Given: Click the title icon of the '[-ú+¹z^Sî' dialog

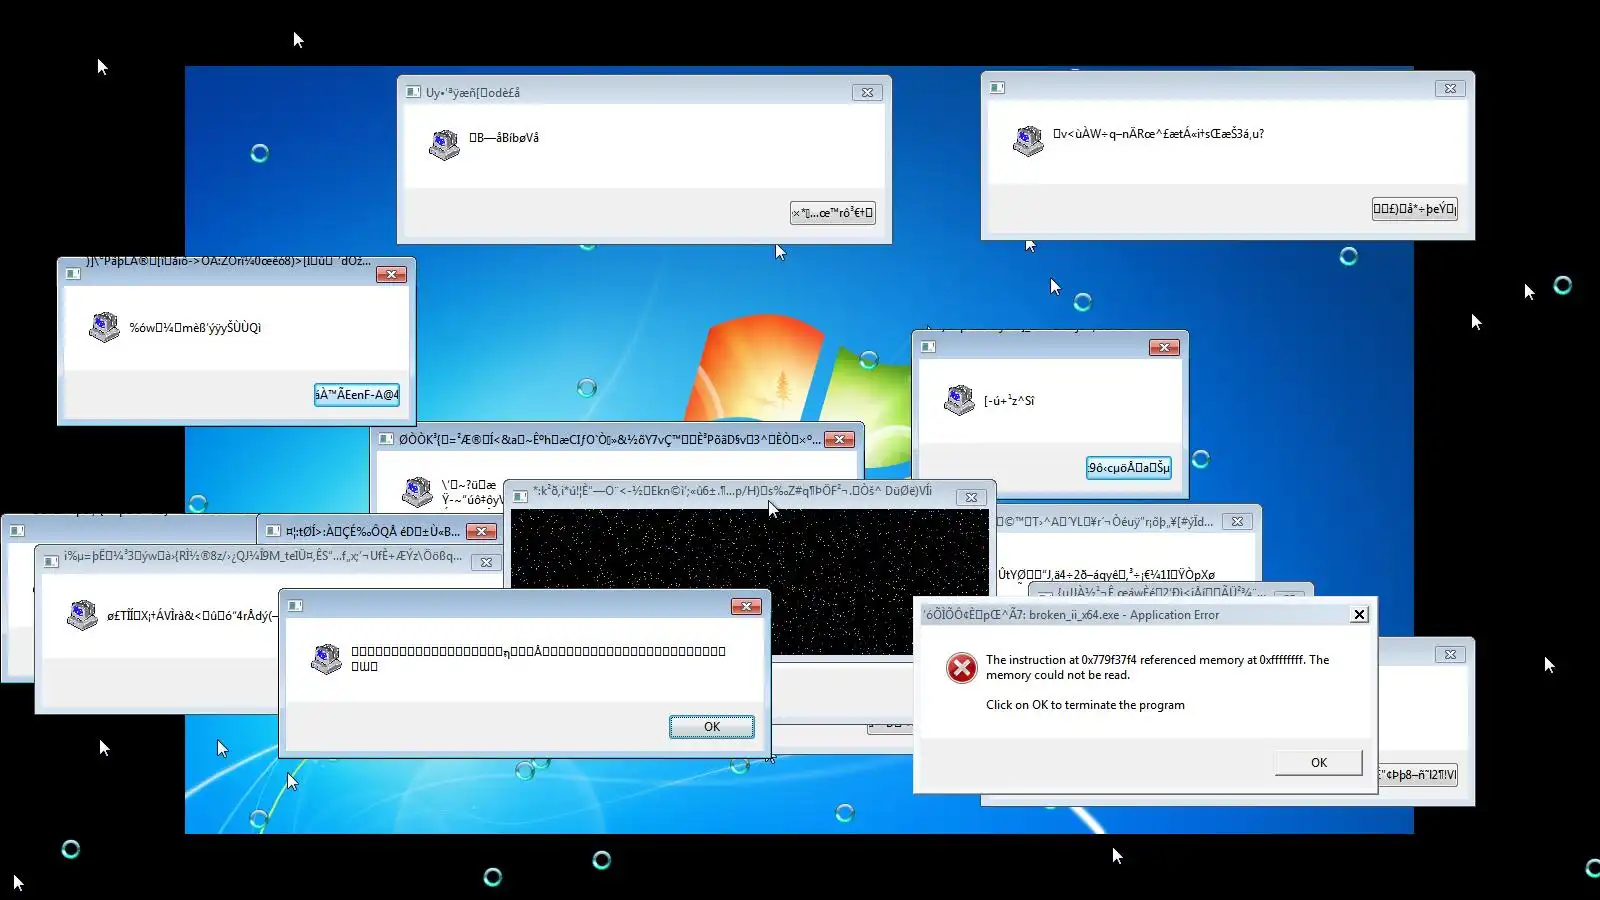Looking at the screenshot, I should [x=928, y=347].
